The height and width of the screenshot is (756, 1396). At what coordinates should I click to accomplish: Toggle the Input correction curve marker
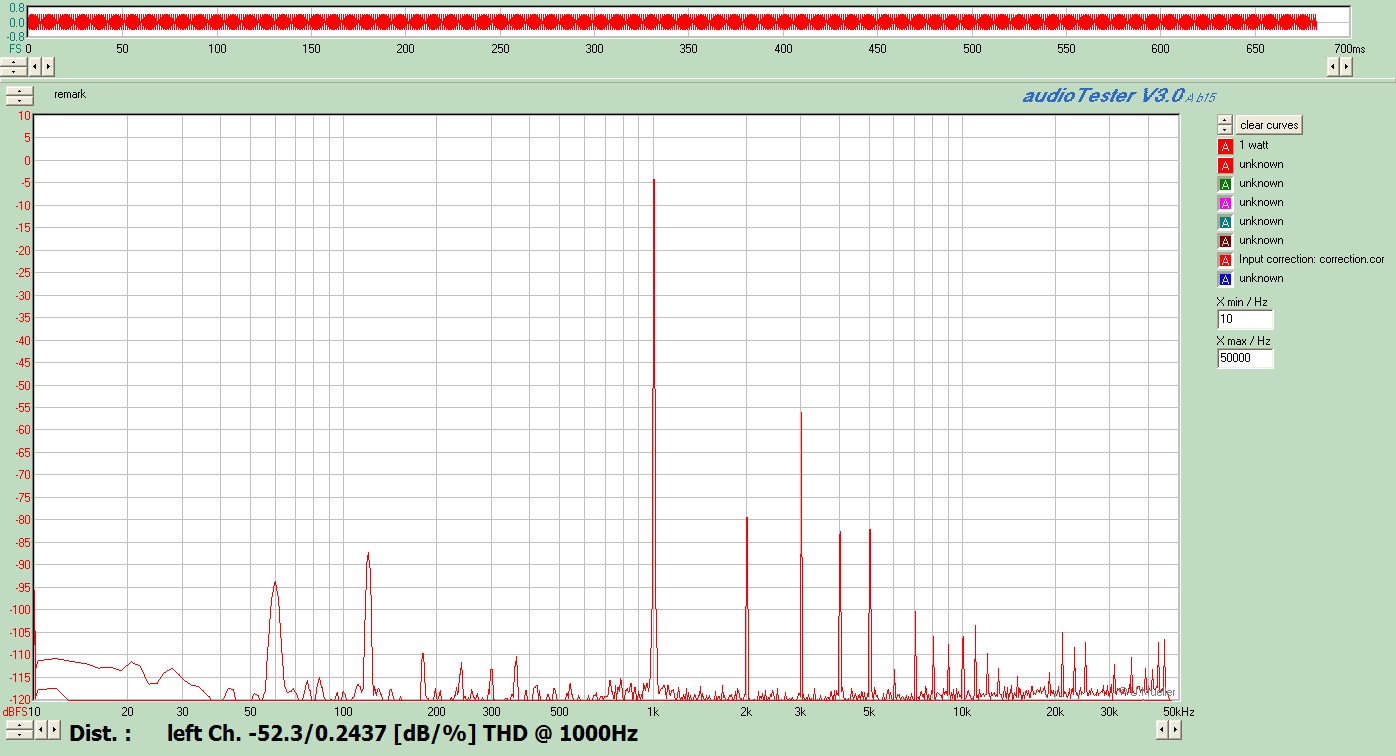(x=1225, y=260)
